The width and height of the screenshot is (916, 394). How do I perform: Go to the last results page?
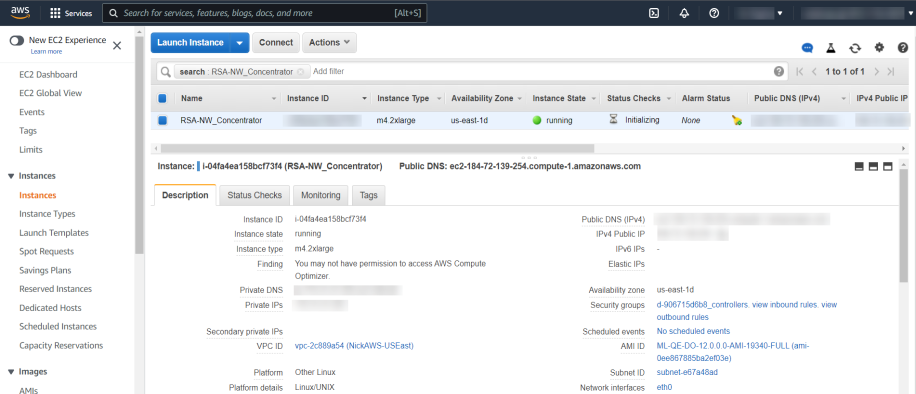pos(890,71)
